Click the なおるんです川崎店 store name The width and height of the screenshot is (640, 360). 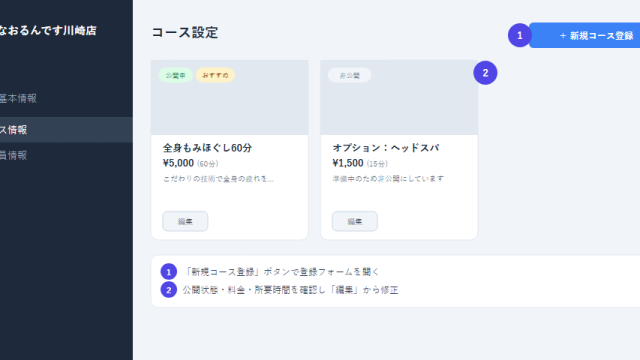point(48,31)
